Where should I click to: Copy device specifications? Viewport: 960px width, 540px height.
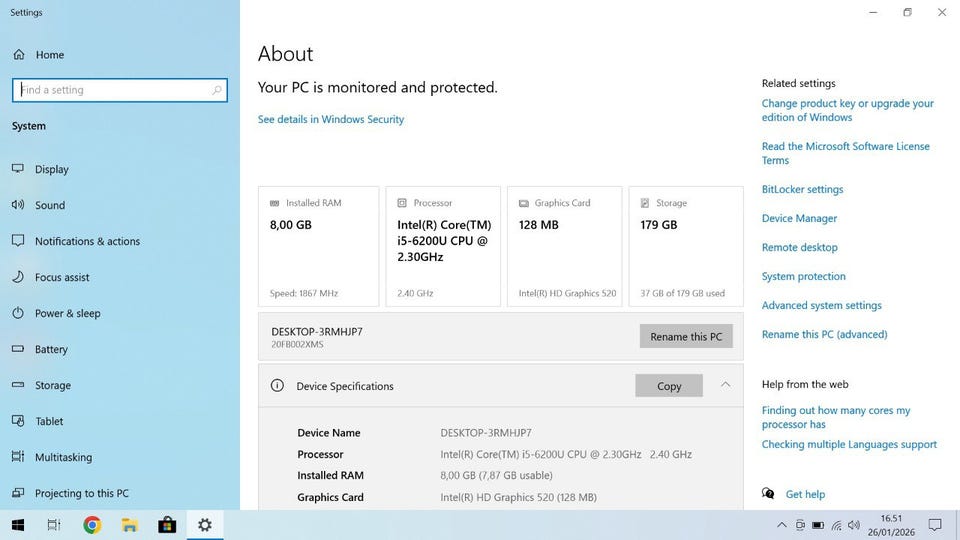click(x=669, y=386)
